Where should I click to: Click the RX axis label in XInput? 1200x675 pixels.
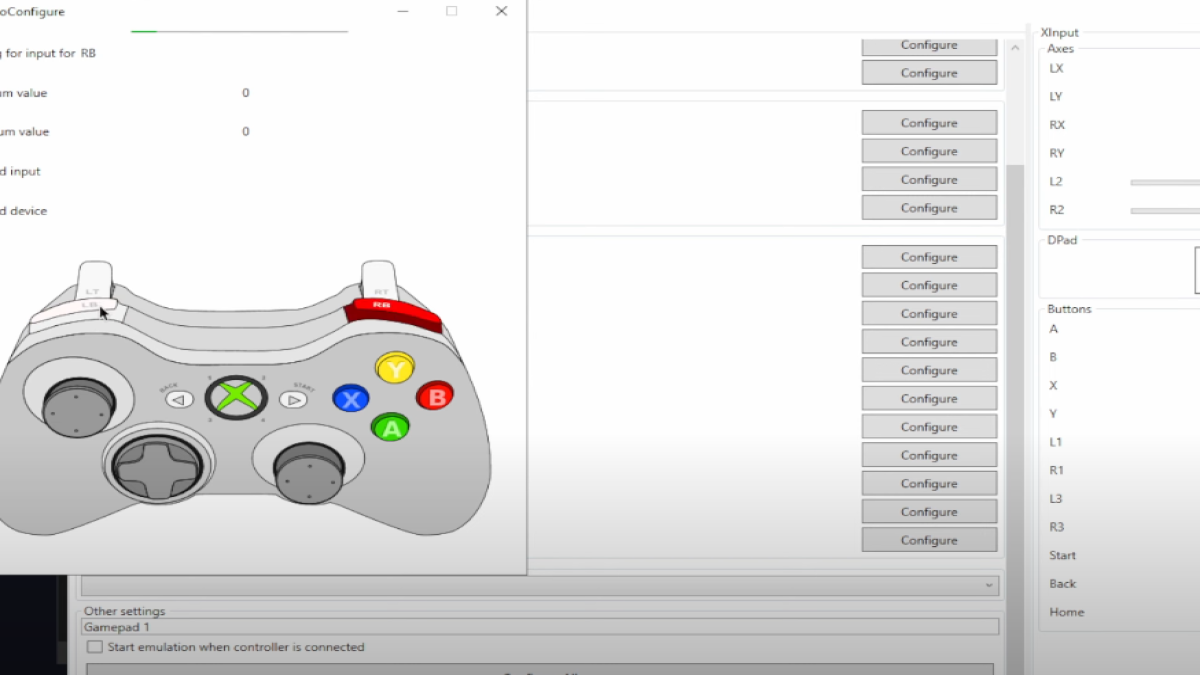1057,125
